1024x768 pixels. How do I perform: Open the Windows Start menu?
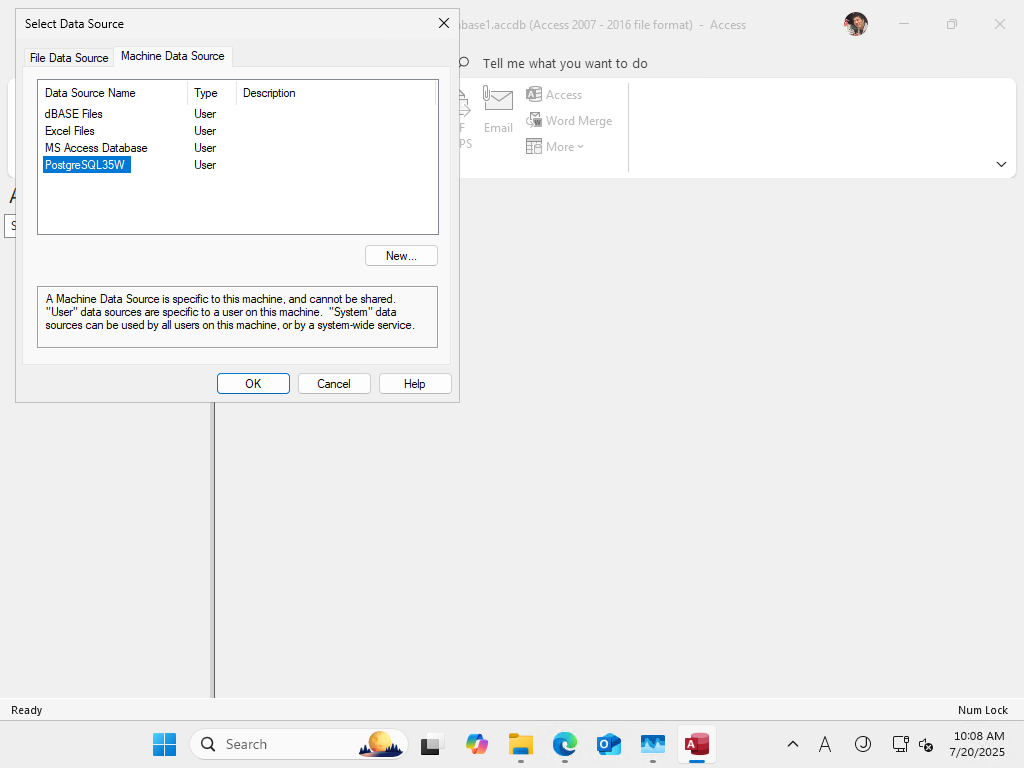click(x=165, y=744)
